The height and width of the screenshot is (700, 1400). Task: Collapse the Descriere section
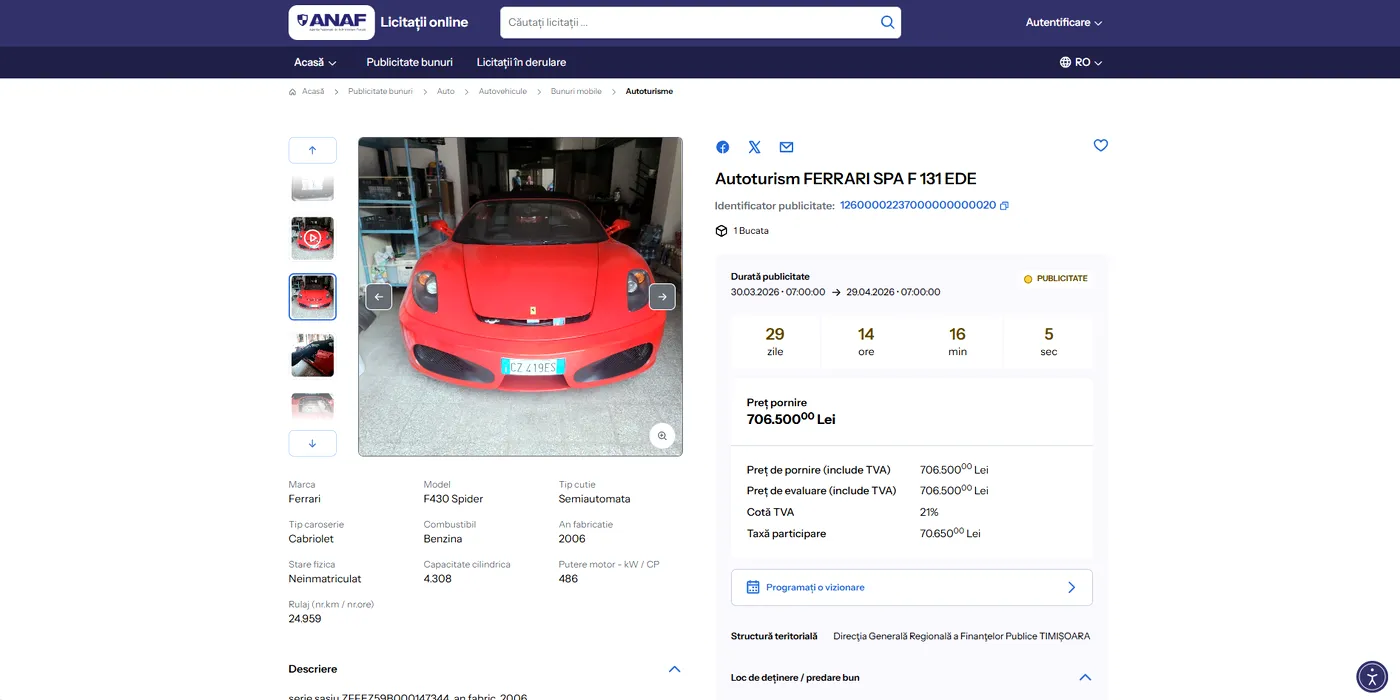[x=674, y=669]
